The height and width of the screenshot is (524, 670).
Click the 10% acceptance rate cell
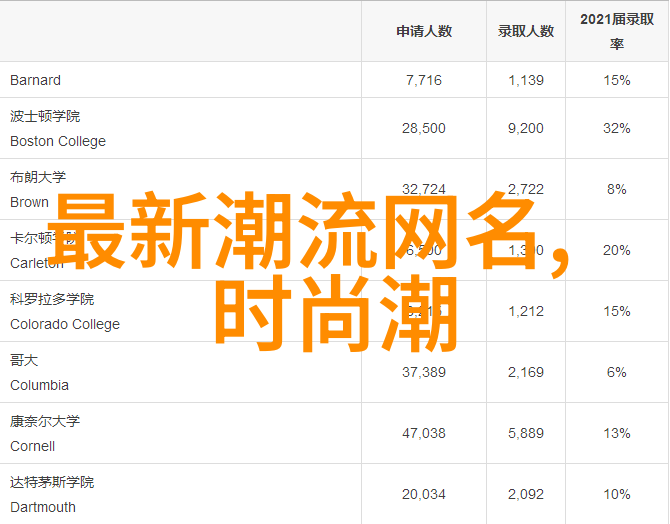coord(617,495)
